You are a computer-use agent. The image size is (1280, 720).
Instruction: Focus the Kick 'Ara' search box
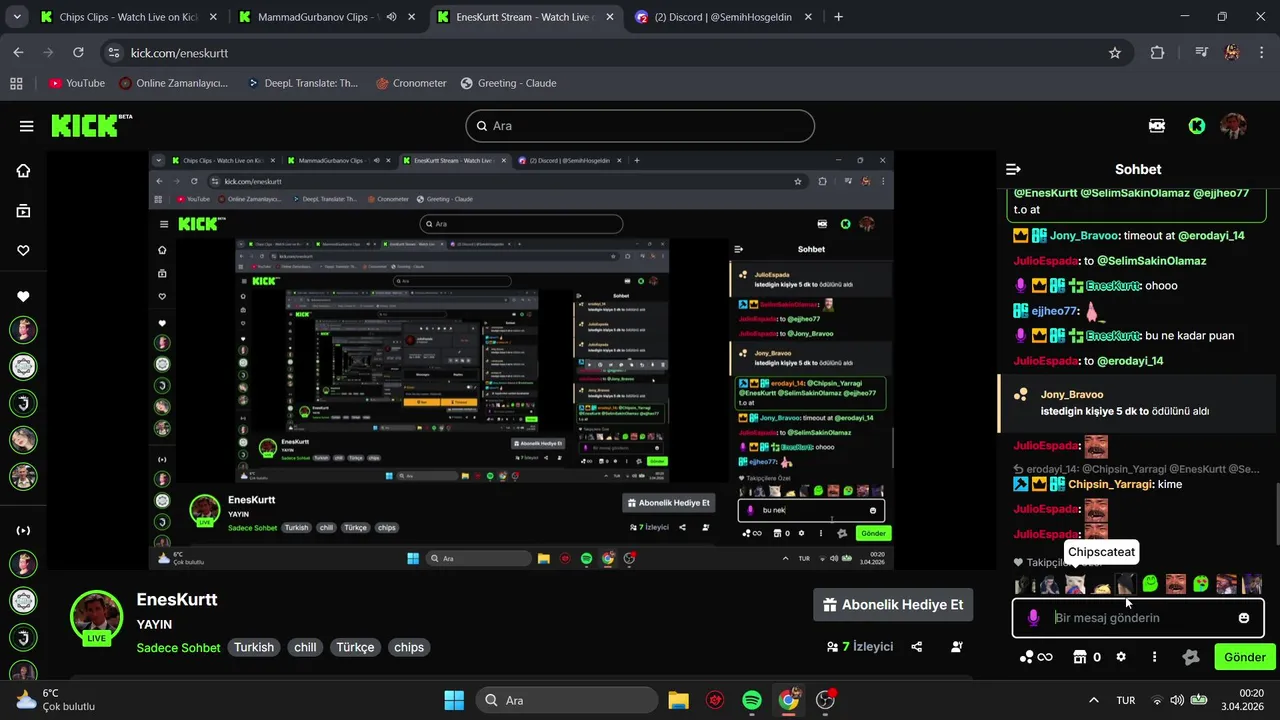[640, 126]
